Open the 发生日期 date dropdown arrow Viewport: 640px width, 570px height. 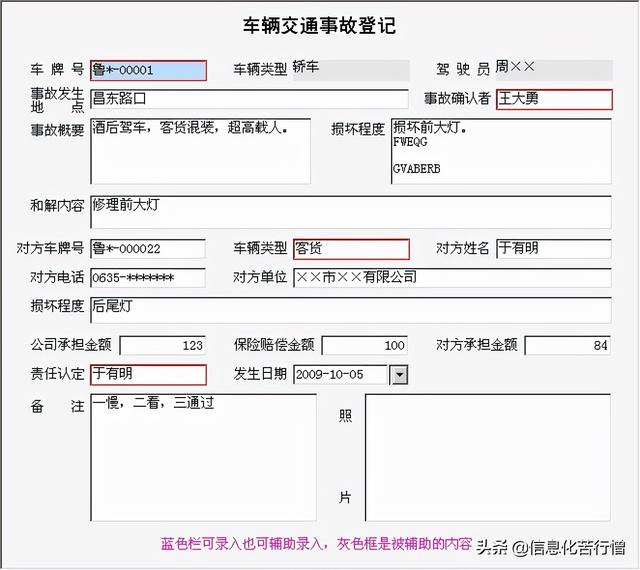tap(399, 374)
